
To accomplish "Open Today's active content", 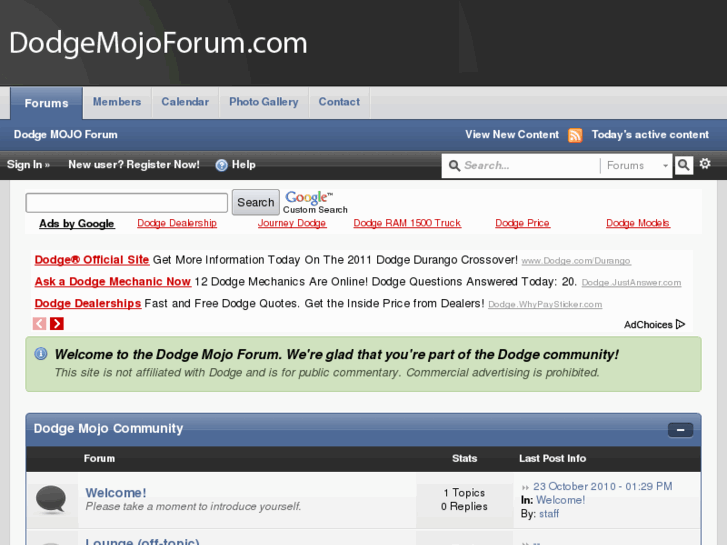I will tap(650, 135).
